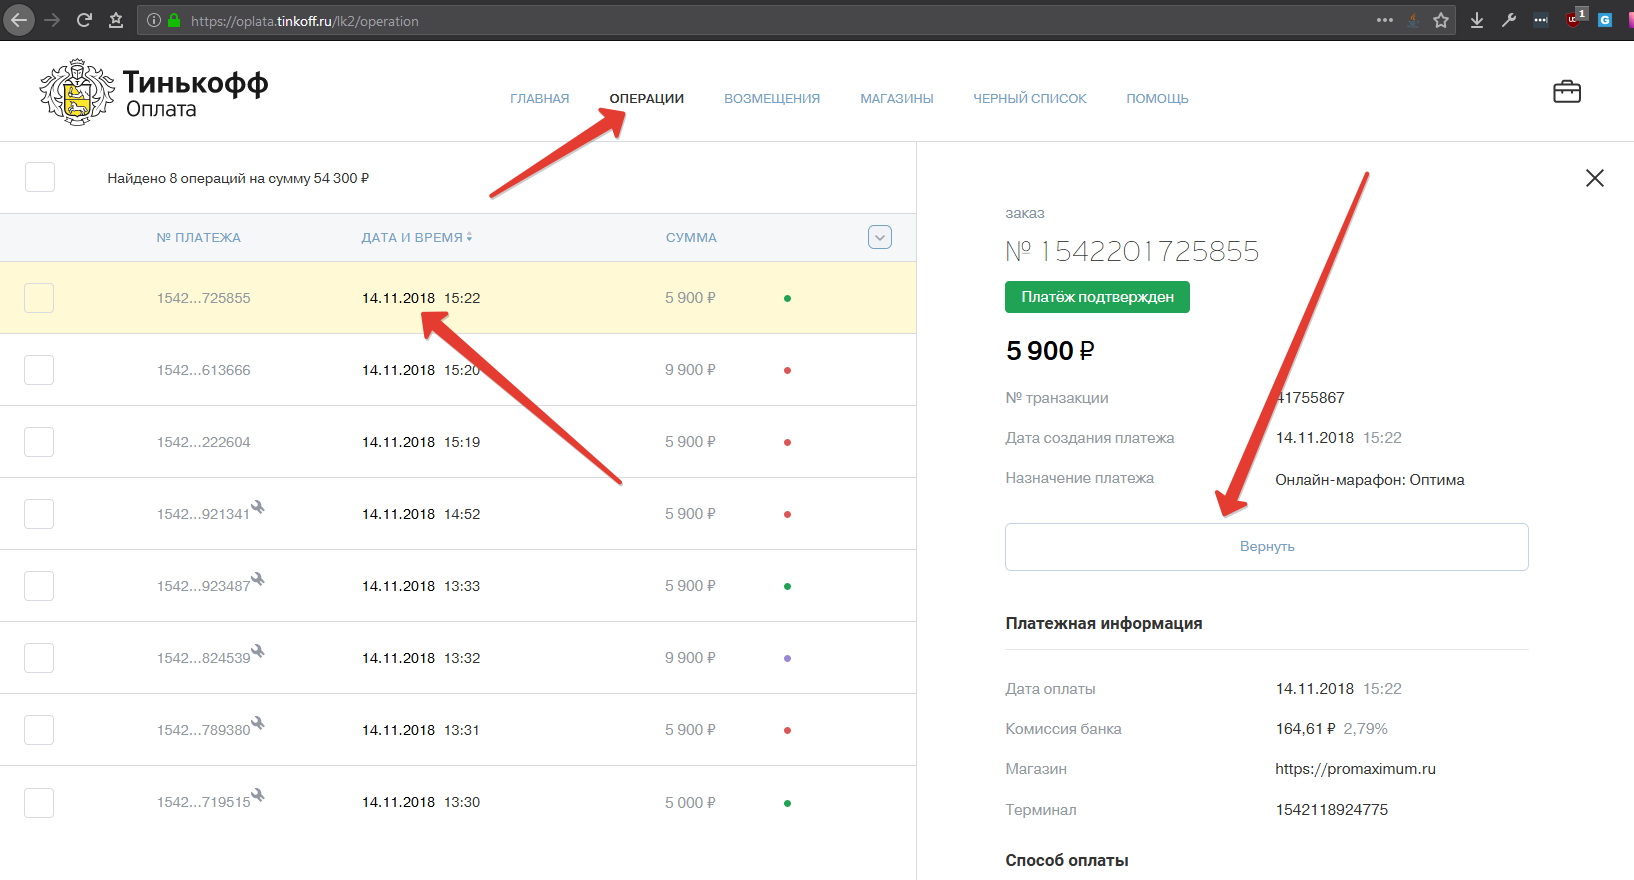Click the browser back arrow
Screen dimensions: 1634x880
[x=19, y=20]
